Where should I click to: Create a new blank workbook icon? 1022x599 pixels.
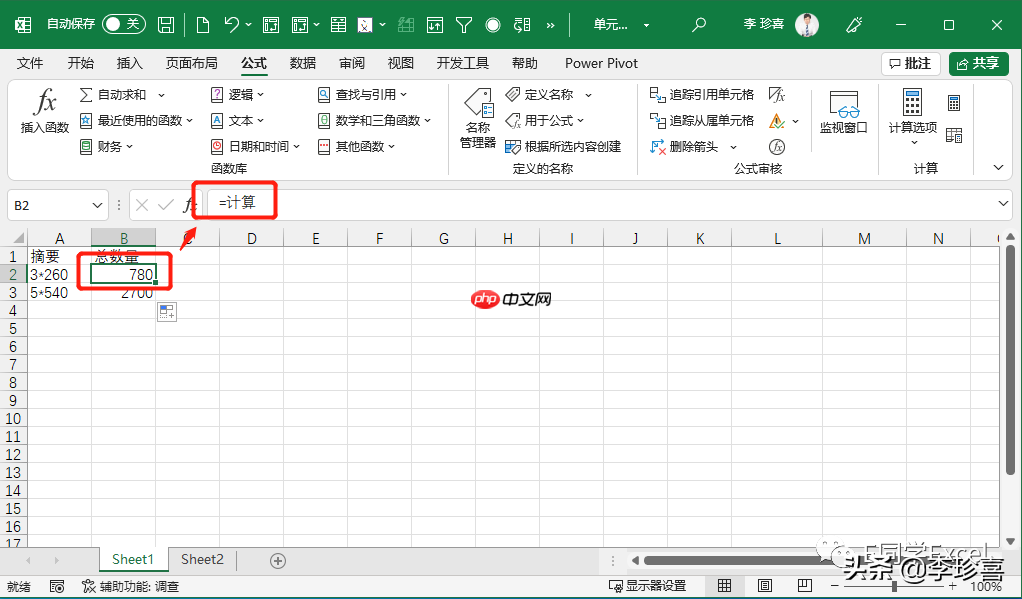(203, 25)
